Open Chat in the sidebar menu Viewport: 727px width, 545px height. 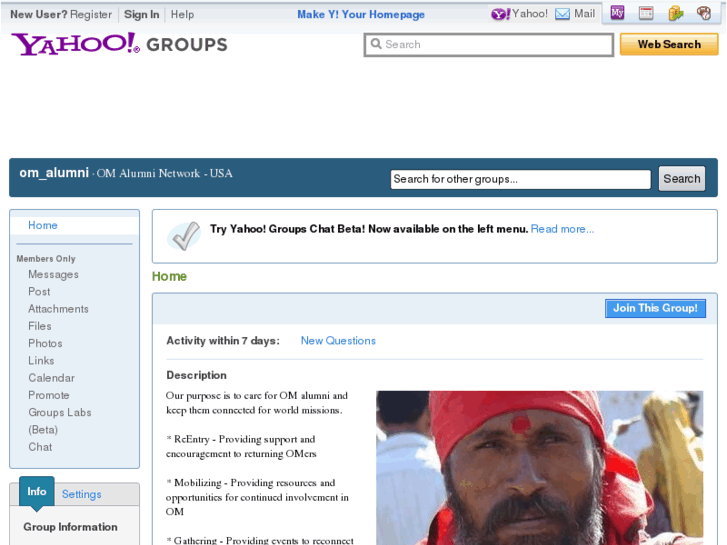(40, 447)
